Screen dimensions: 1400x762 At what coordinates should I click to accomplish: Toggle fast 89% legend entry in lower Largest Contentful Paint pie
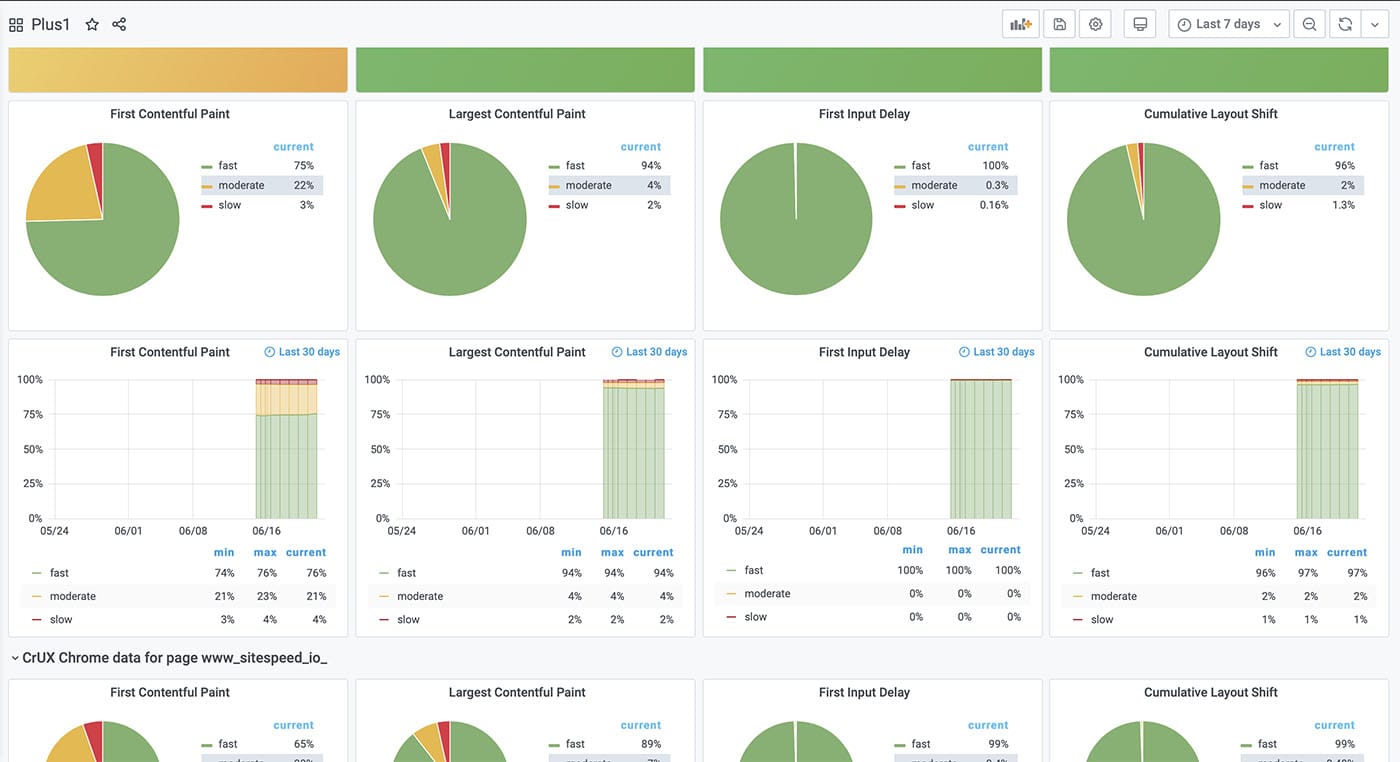[x=575, y=744]
